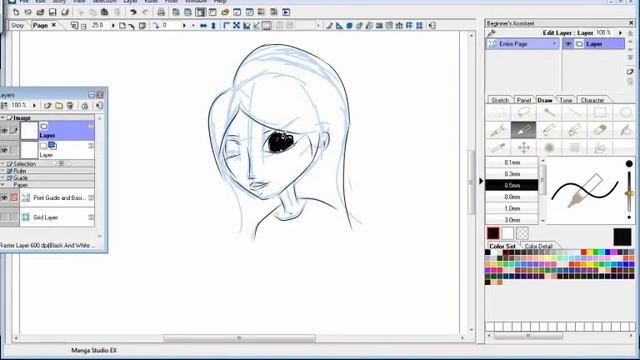Open zoom 25.0 dropdown arrow
This screenshot has height=360, width=640.
point(113,25)
